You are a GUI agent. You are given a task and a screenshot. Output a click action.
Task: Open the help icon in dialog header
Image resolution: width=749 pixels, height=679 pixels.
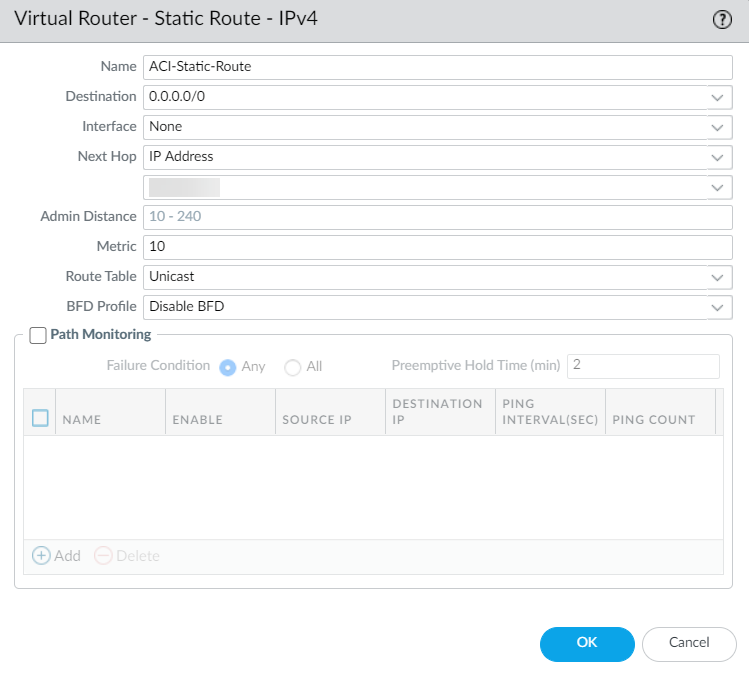pyautogui.click(x=722, y=20)
